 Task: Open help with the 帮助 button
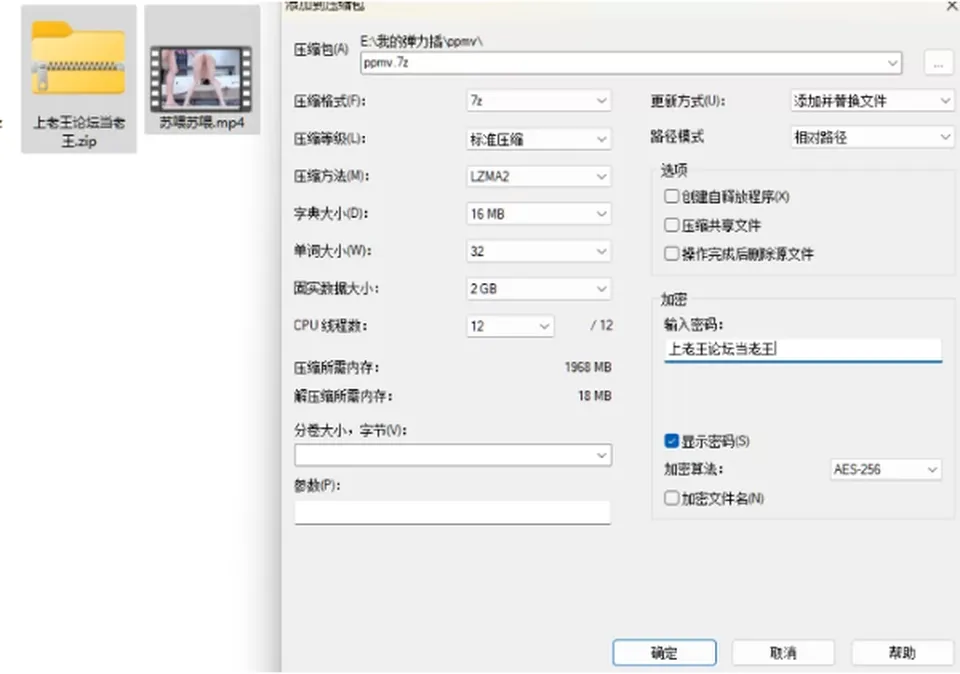(902, 653)
